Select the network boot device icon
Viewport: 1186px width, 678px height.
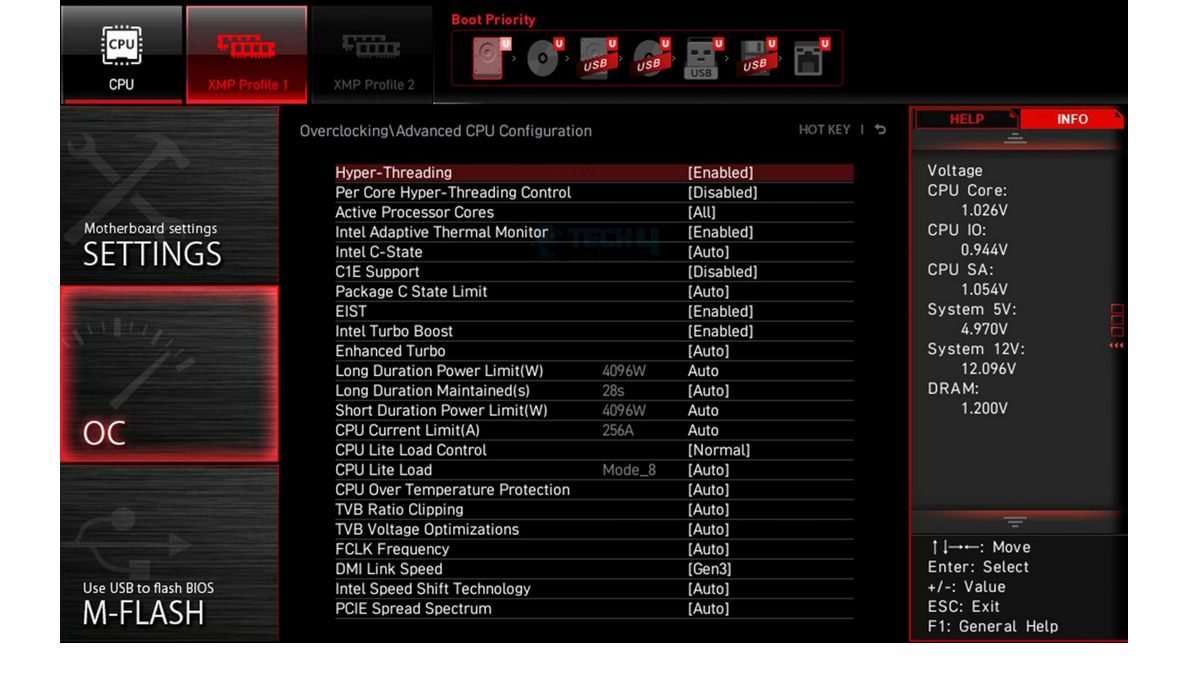(808, 58)
